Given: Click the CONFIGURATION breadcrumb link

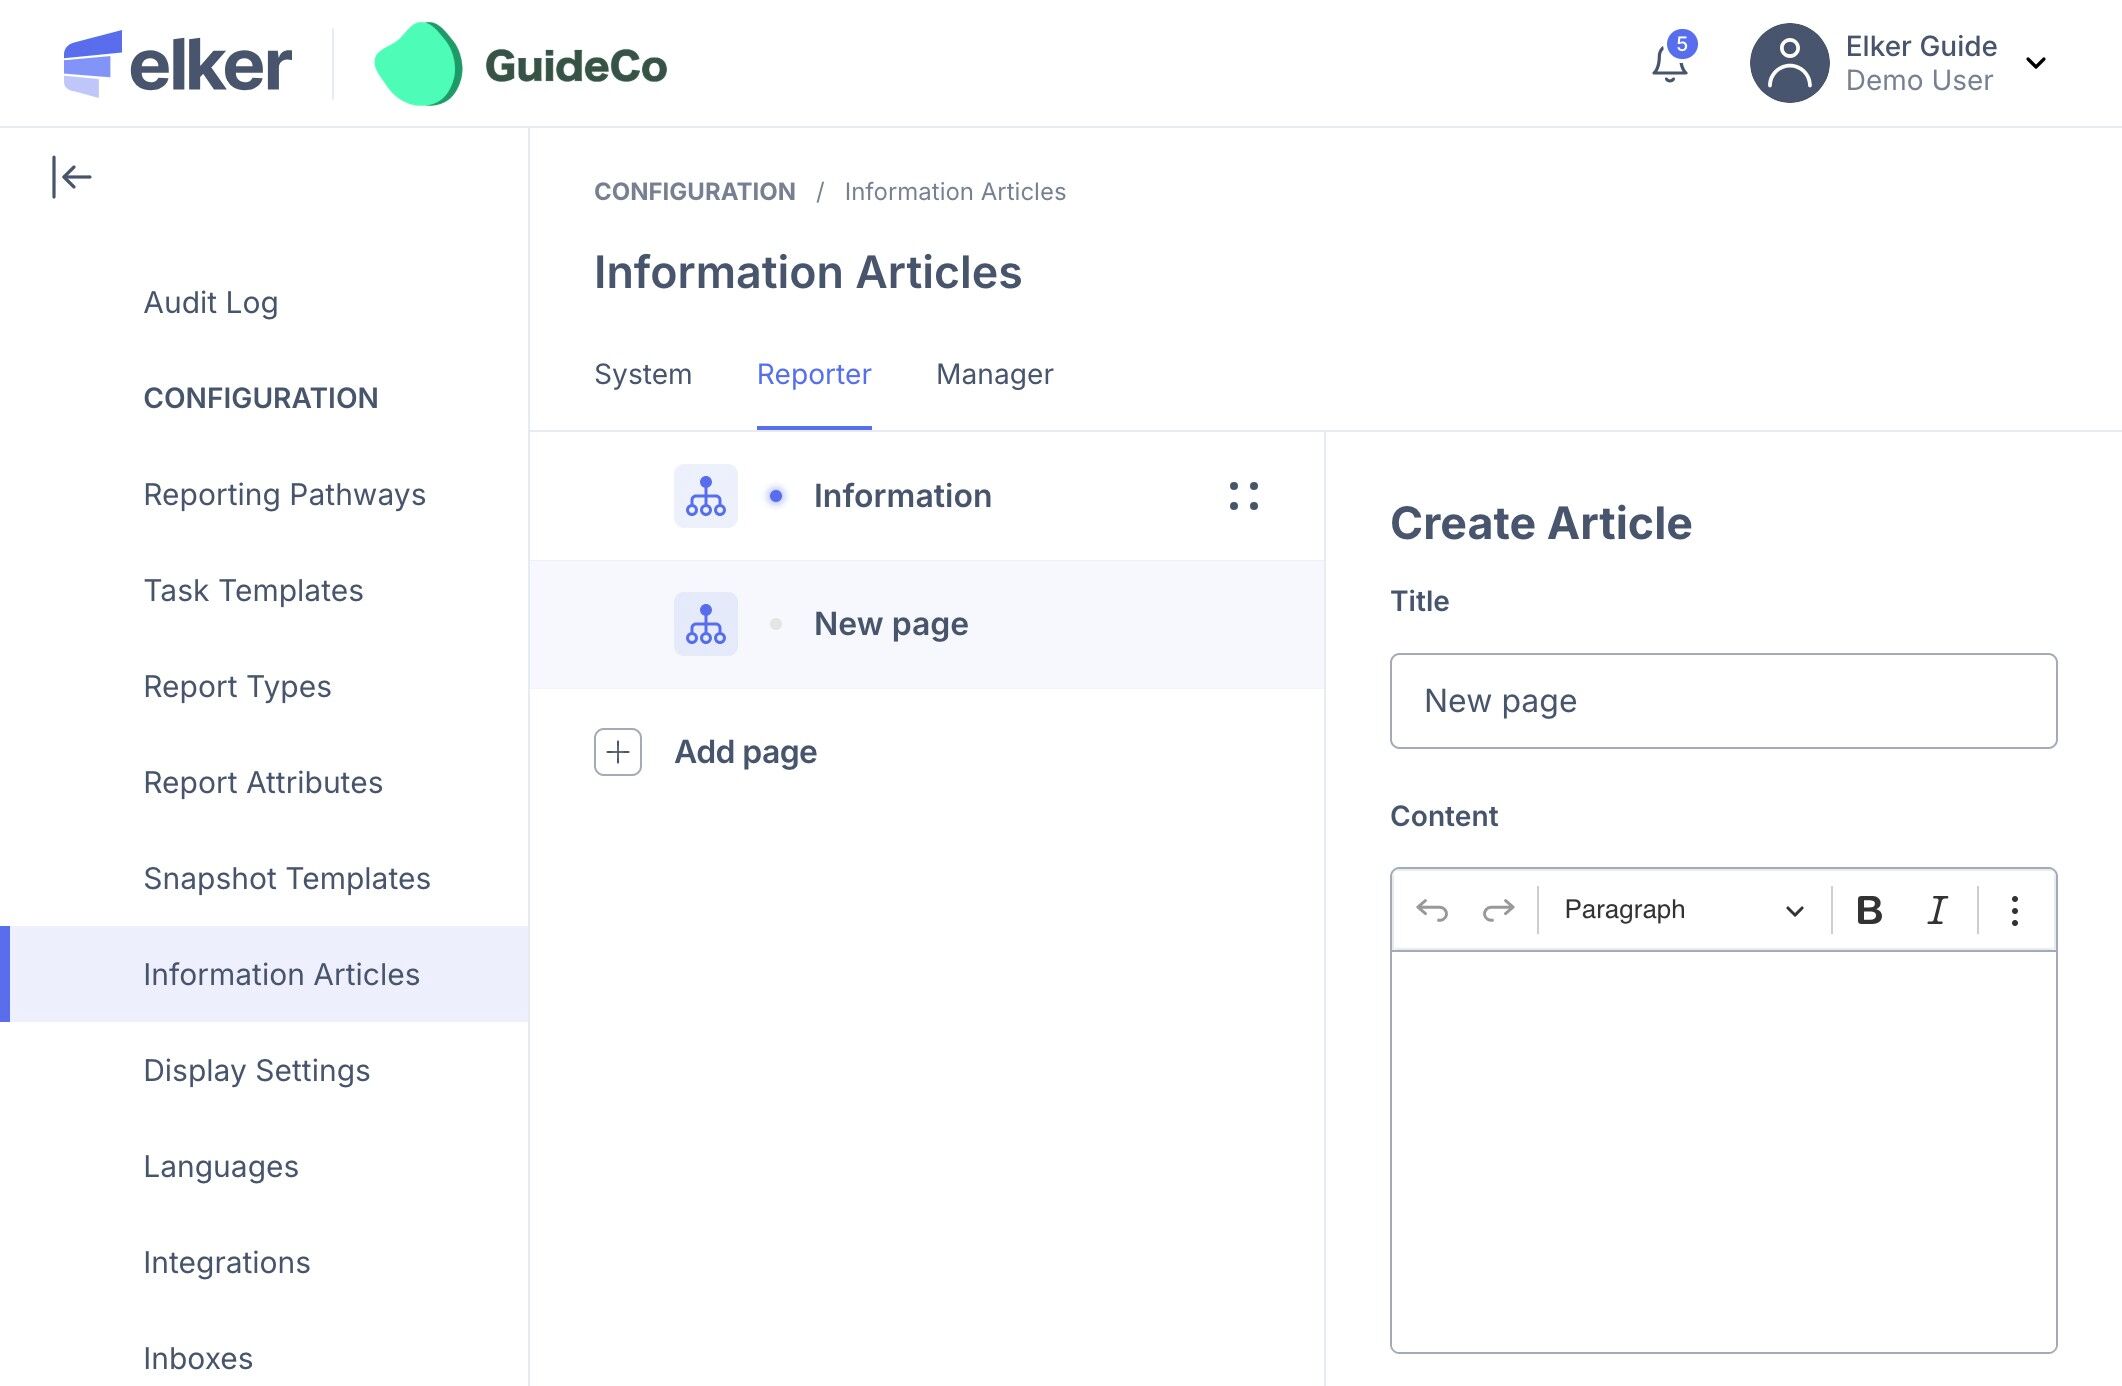Looking at the screenshot, I should (694, 191).
